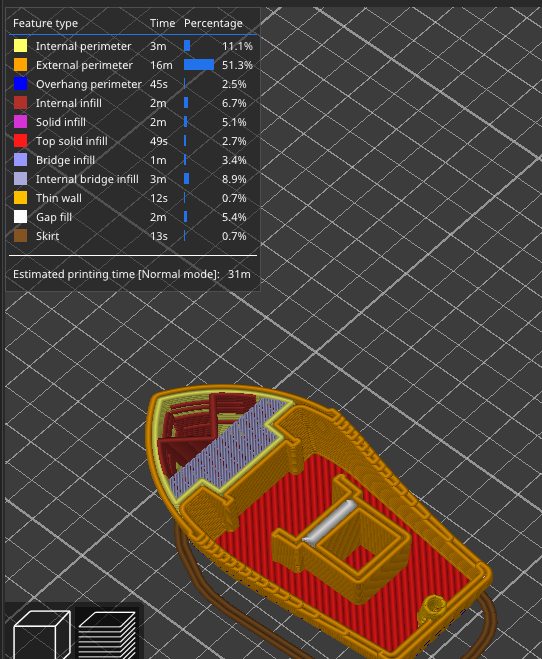This screenshot has height=659, width=542.
Task: Click the Internal bridge infill lavender swatch
Action: 21,179
